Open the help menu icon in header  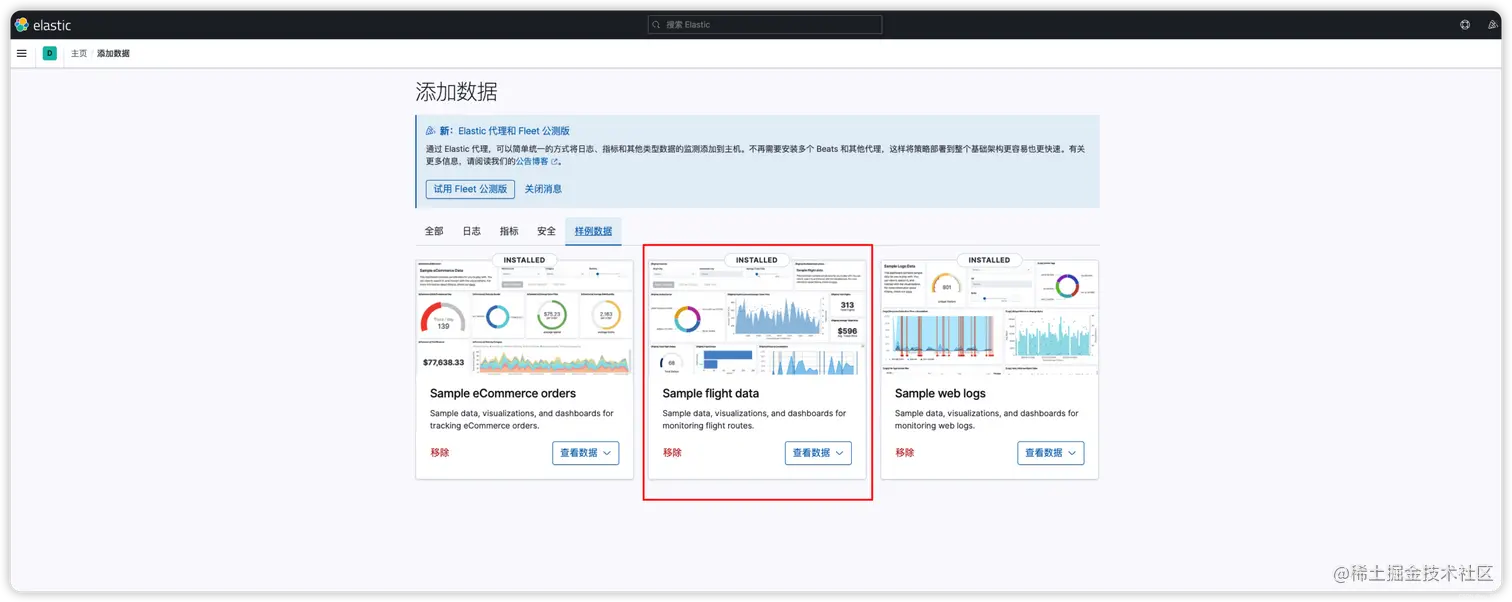click(x=1465, y=25)
